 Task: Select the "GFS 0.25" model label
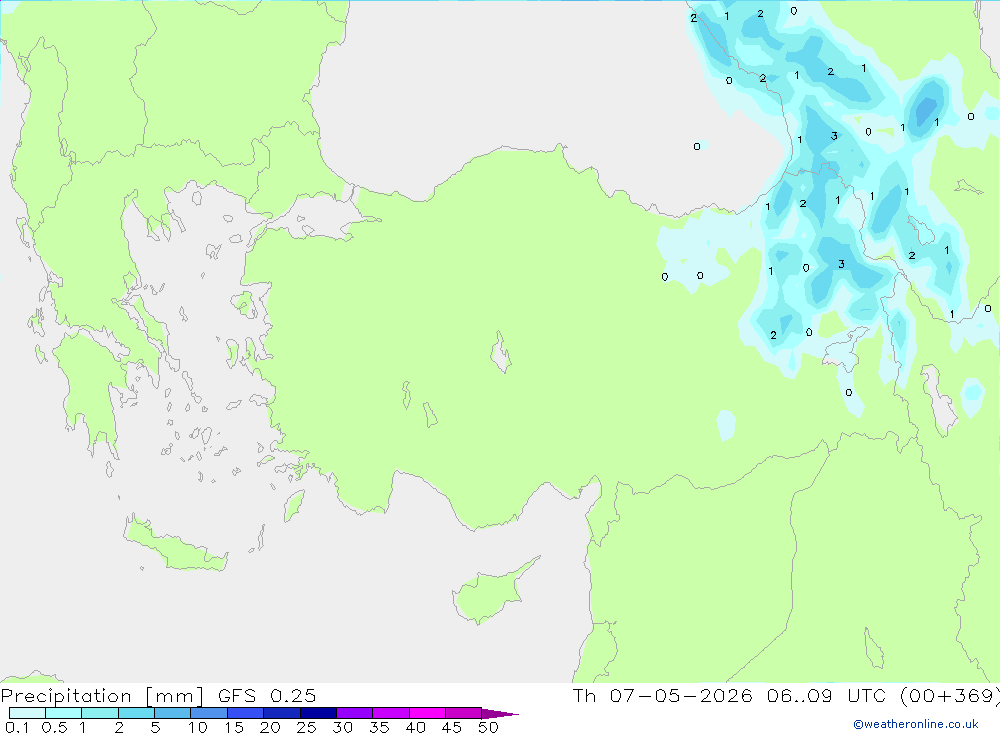point(267,695)
